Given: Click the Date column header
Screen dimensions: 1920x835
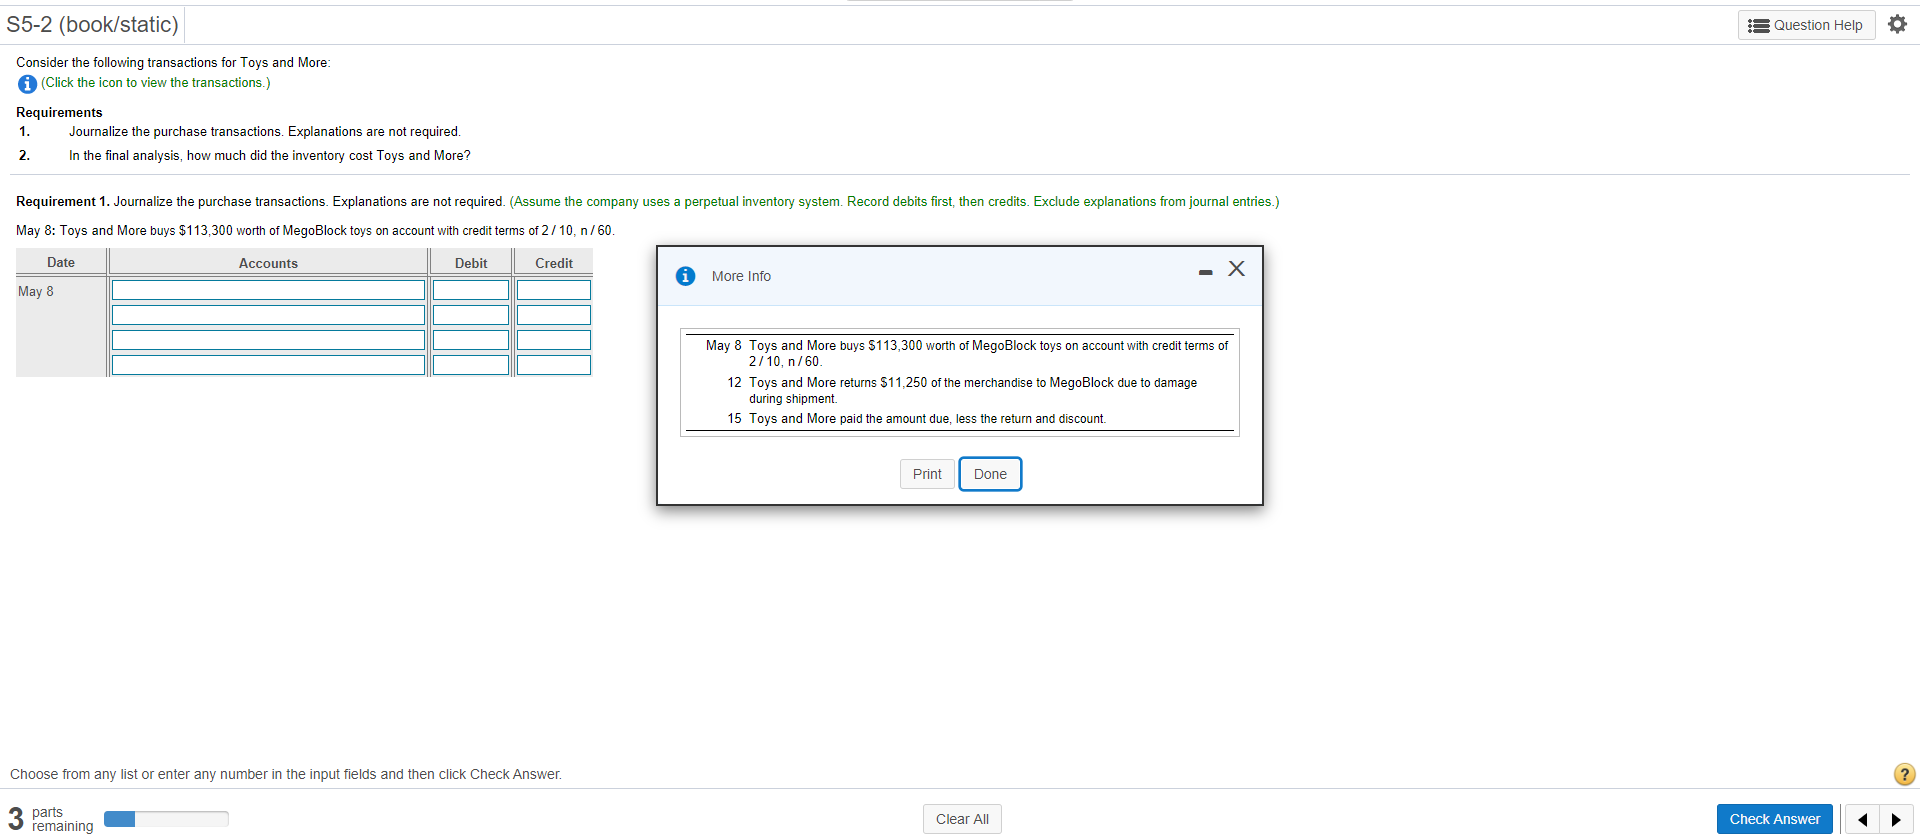Looking at the screenshot, I should click(61, 262).
